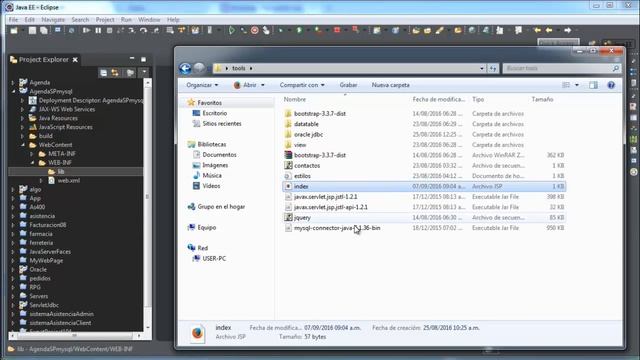Image resolution: width=640 pixels, height=360 pixels.
Task: Expand the Java Resources node
Action: [22, 118]
